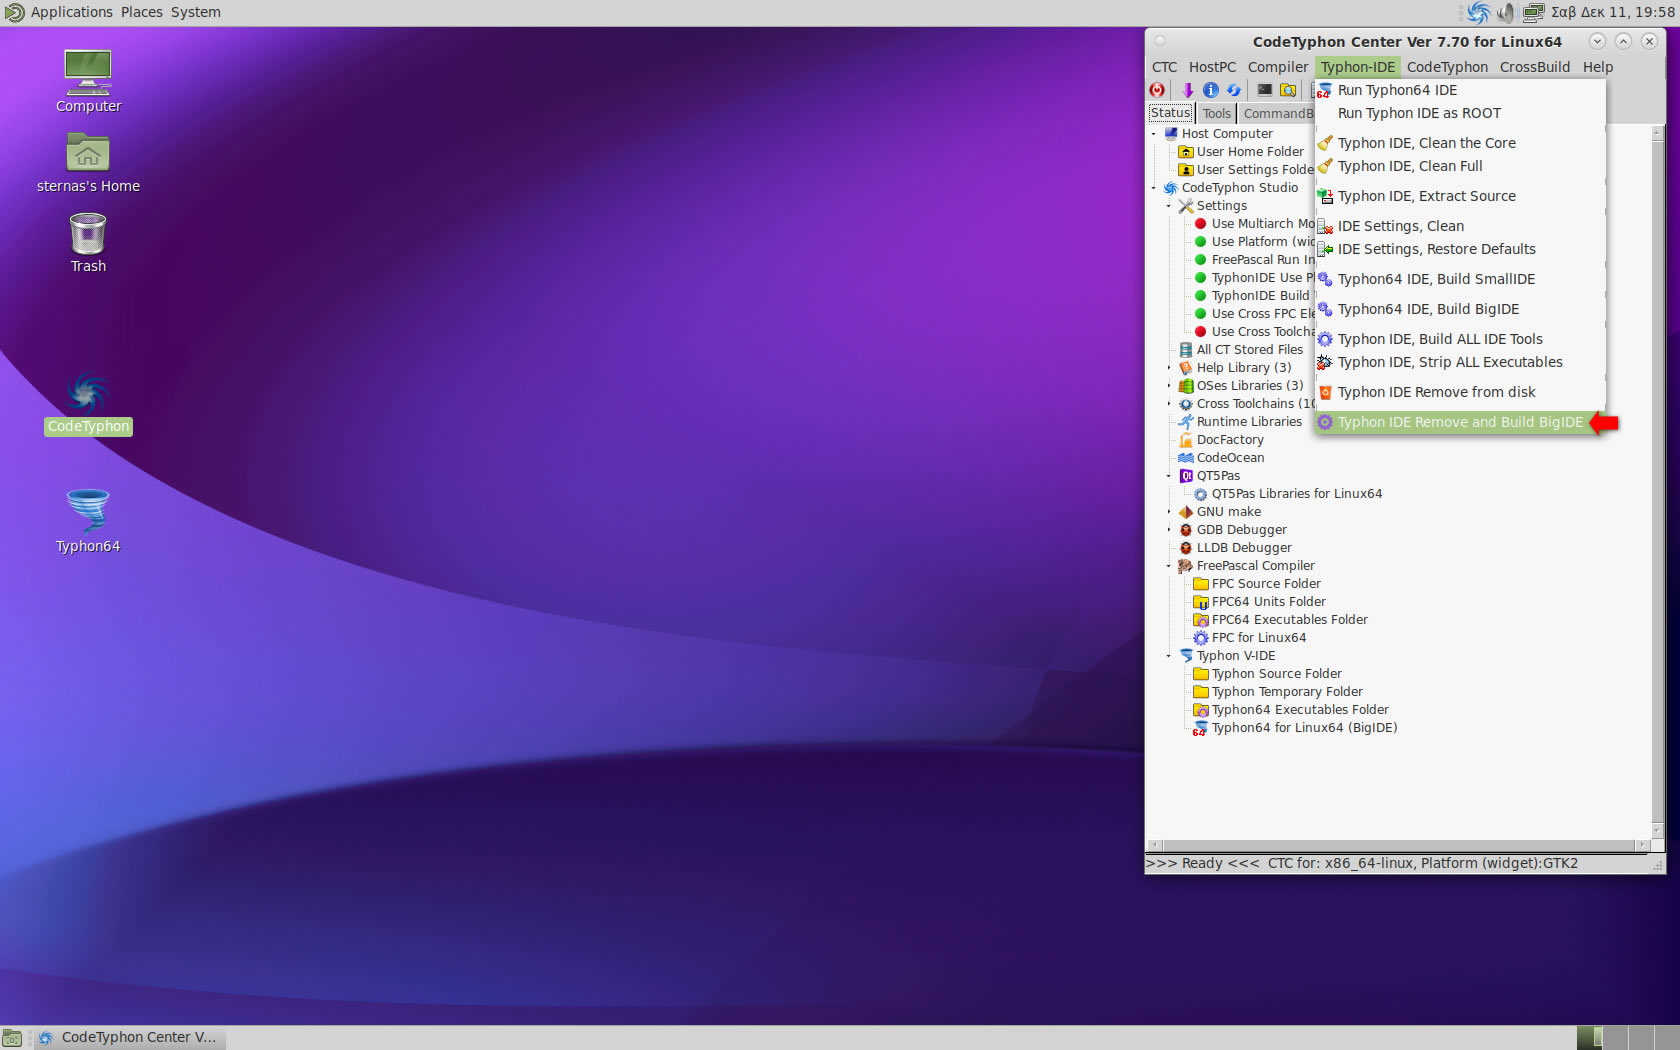Screen dimensions: 1680x1050
Task: Collapse the Settings tree node
Action: tap(1169, 206)
